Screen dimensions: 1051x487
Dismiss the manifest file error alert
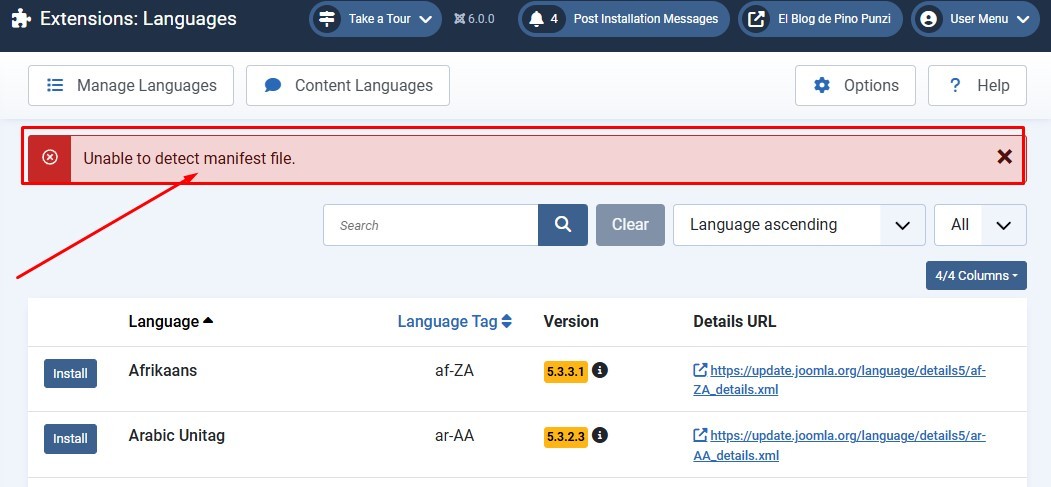(x=1004, y=156)
